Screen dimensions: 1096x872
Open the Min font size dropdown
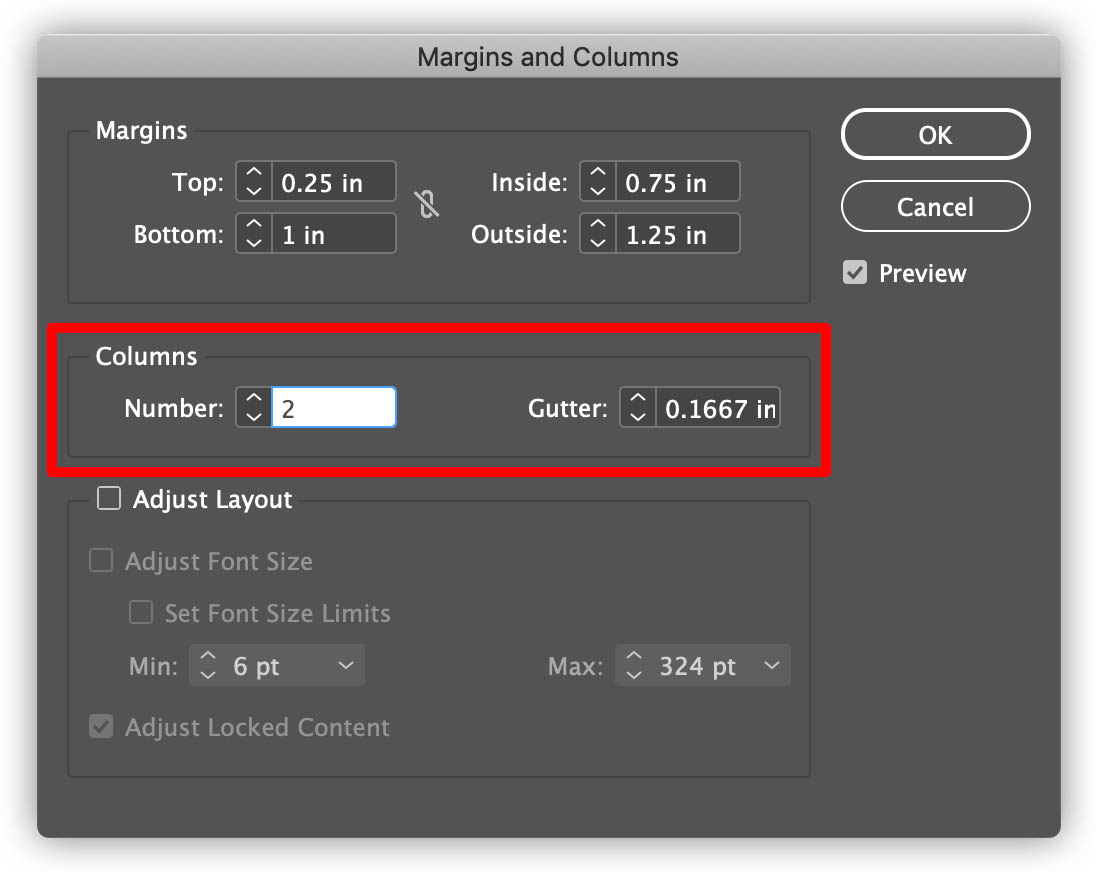[x=345, y=666]
